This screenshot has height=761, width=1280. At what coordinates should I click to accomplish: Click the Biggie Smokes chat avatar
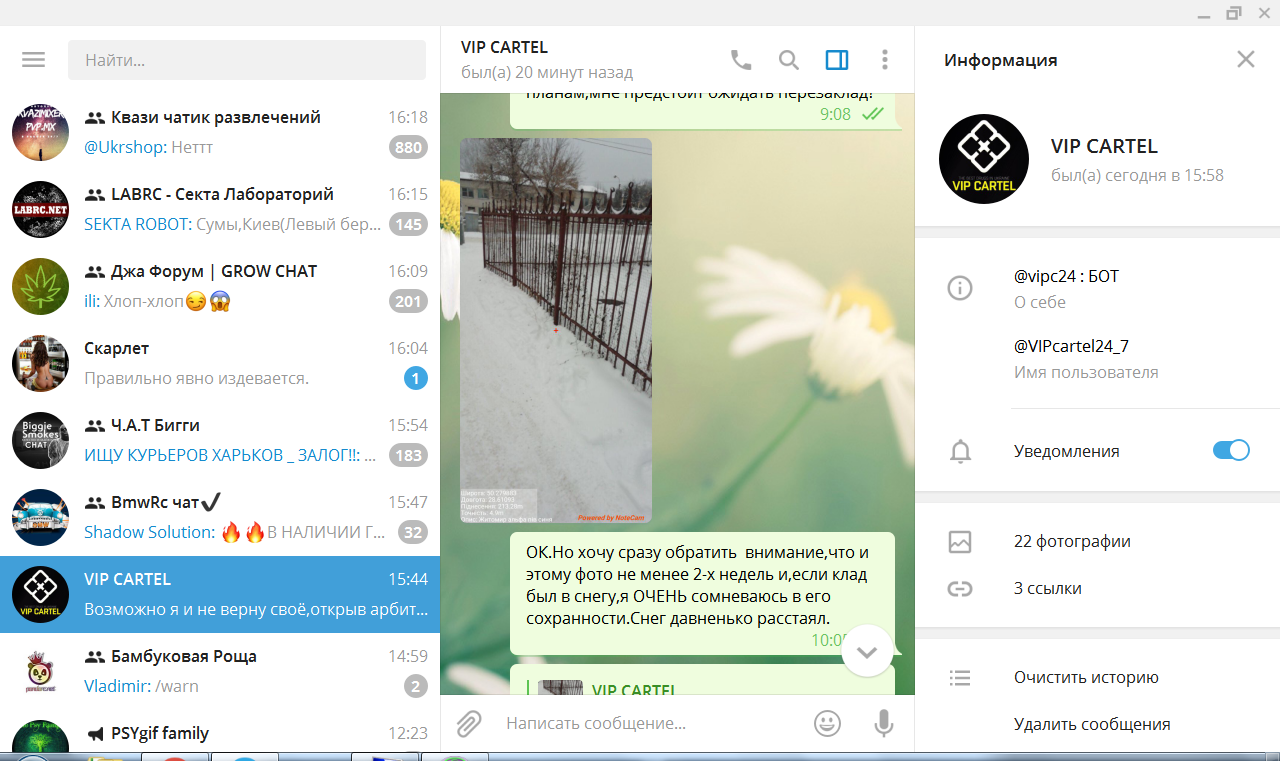40,440
